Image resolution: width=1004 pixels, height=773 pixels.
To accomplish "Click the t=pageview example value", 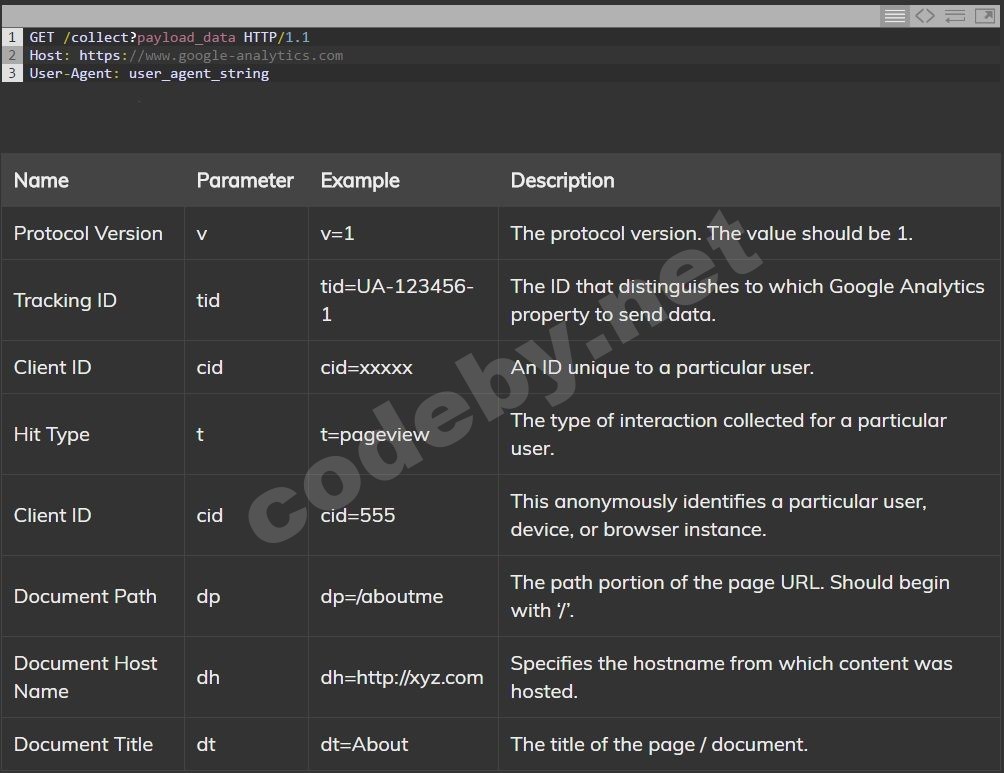I will click(x=375, y=435).
